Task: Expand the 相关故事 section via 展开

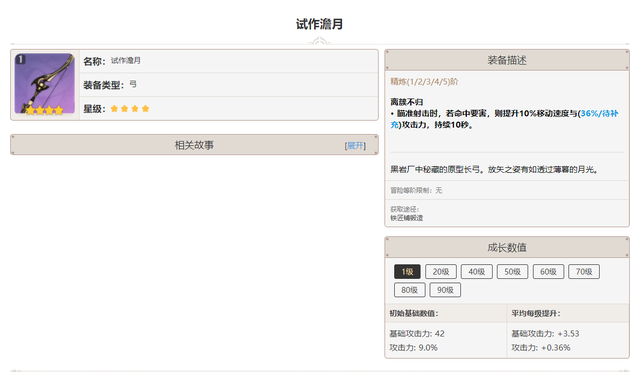Action: (x=355, y=146)
